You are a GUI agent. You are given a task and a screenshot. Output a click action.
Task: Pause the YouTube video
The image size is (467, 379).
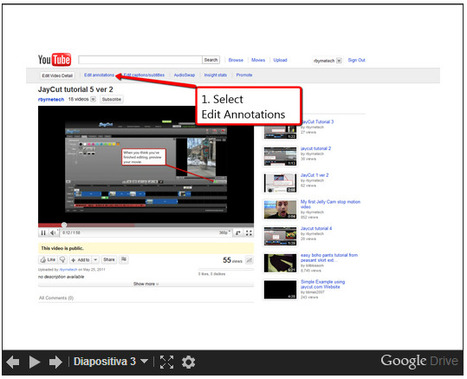coord(43,233)
